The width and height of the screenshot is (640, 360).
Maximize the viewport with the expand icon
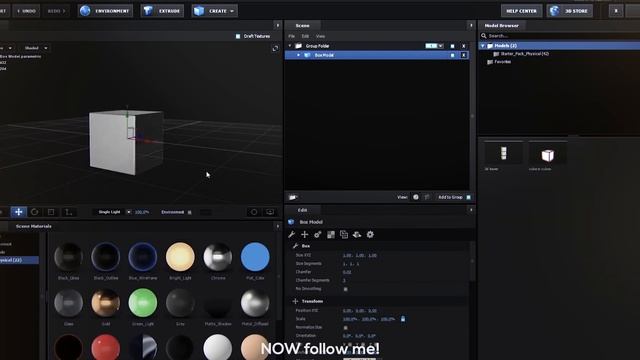tap(275, 49)
